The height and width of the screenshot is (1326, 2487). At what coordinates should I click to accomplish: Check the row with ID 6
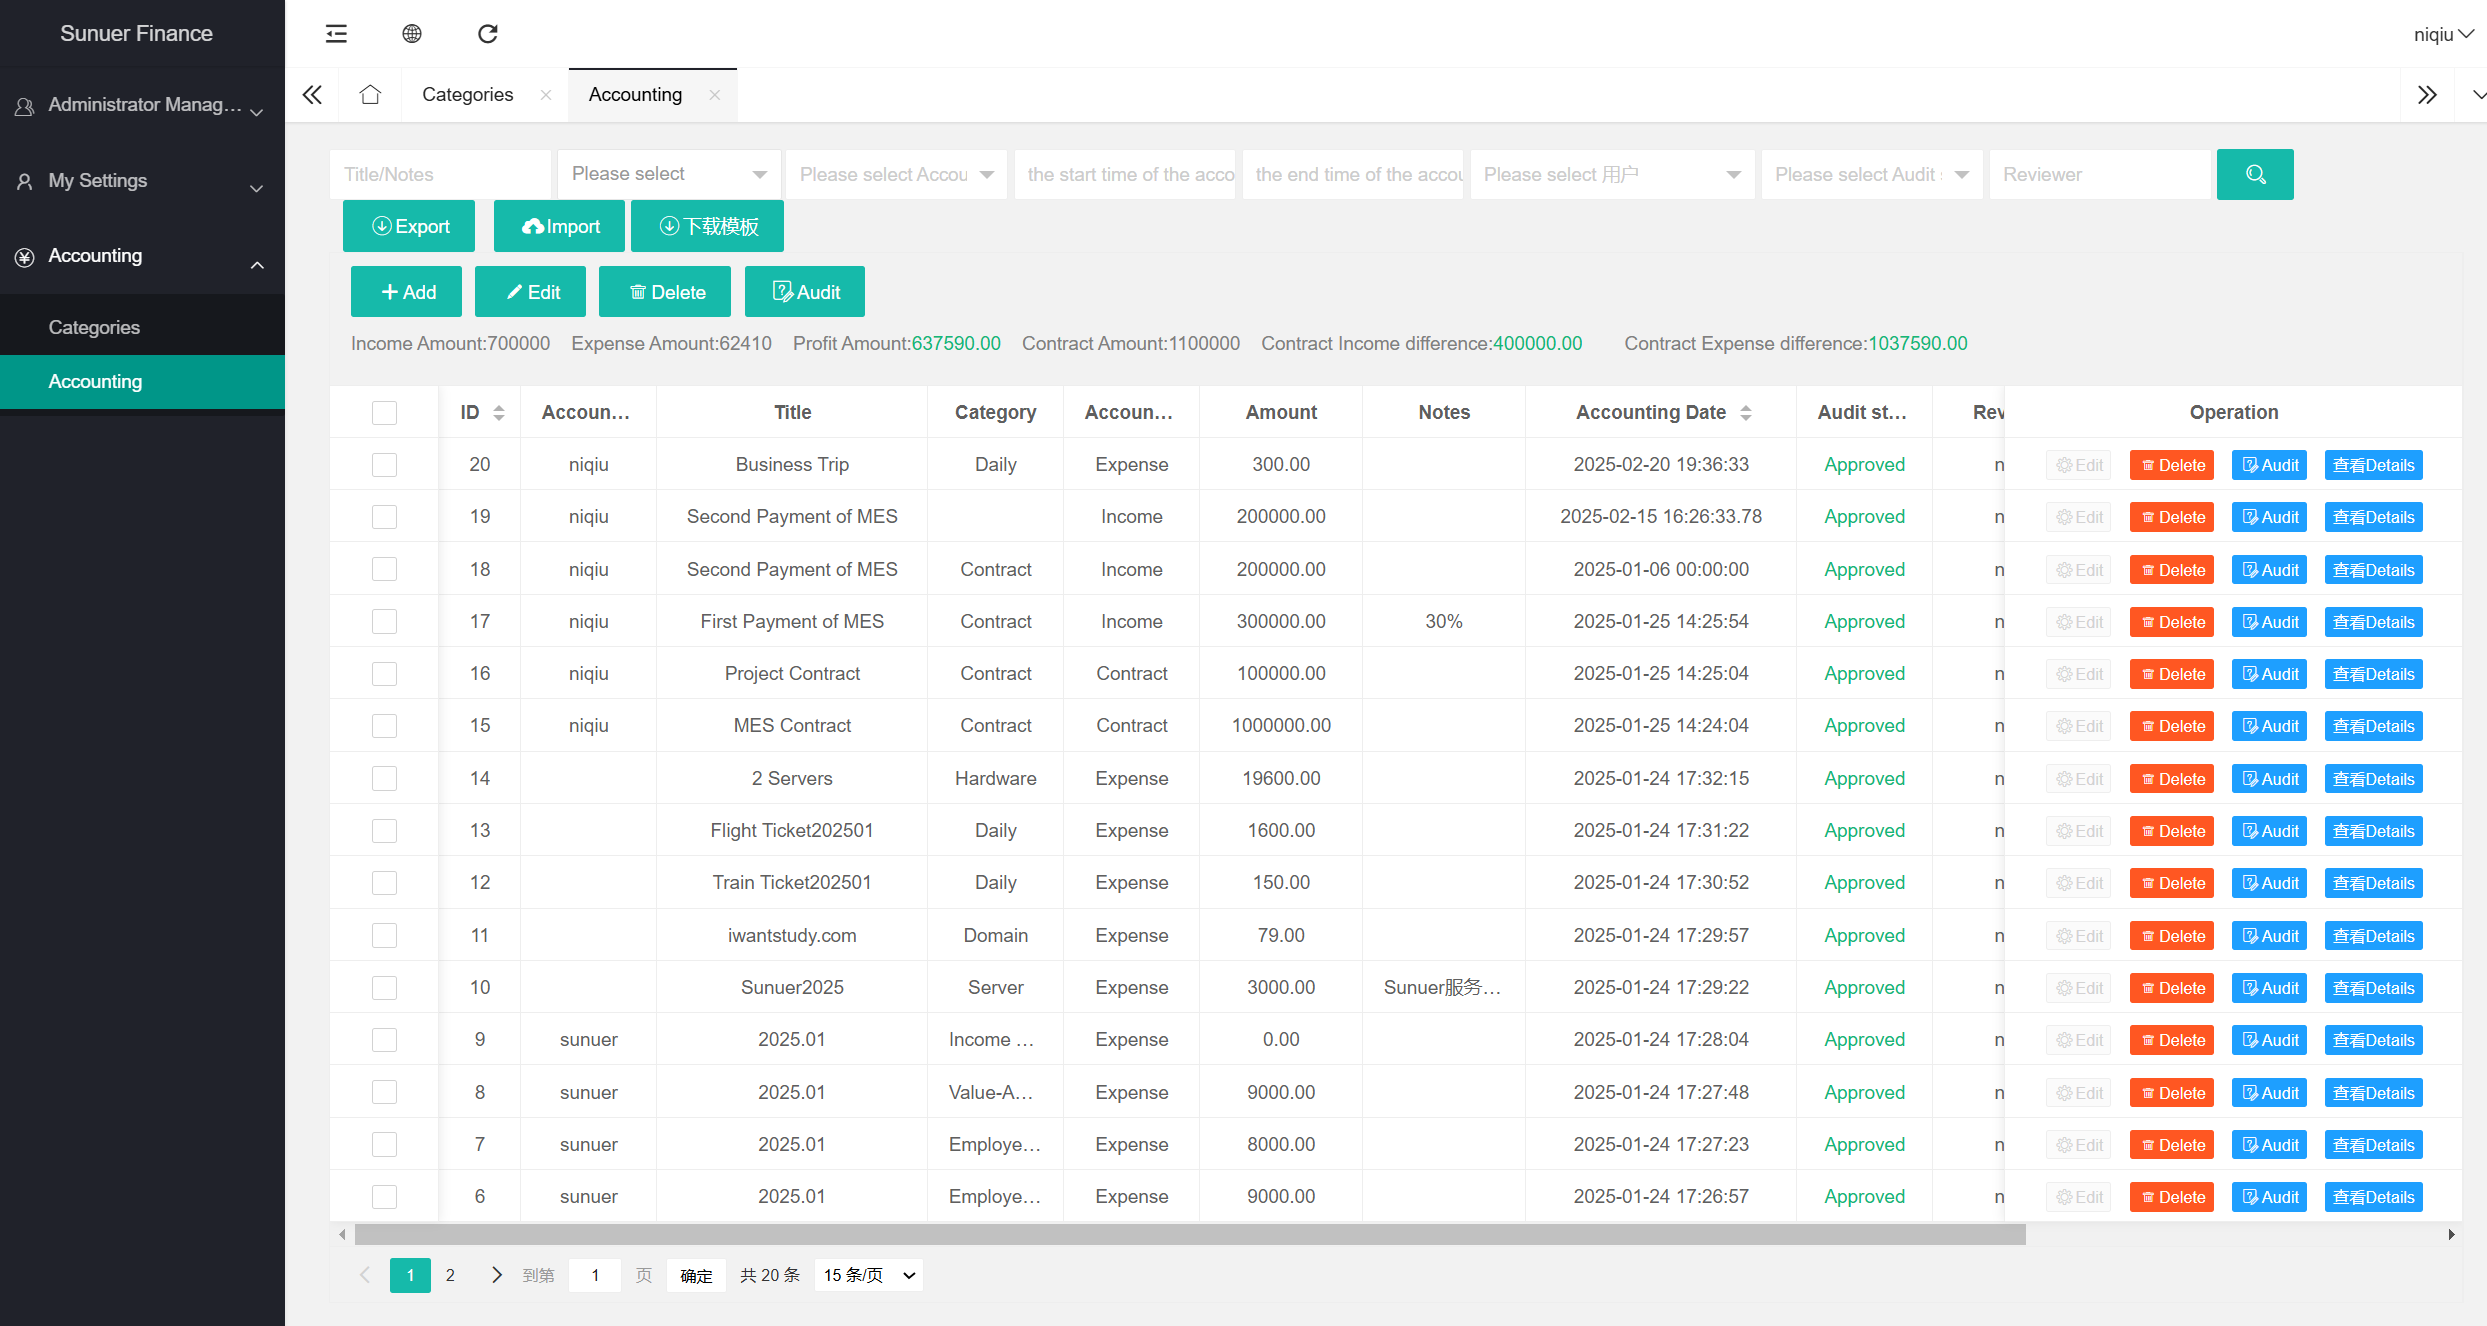384,1197
